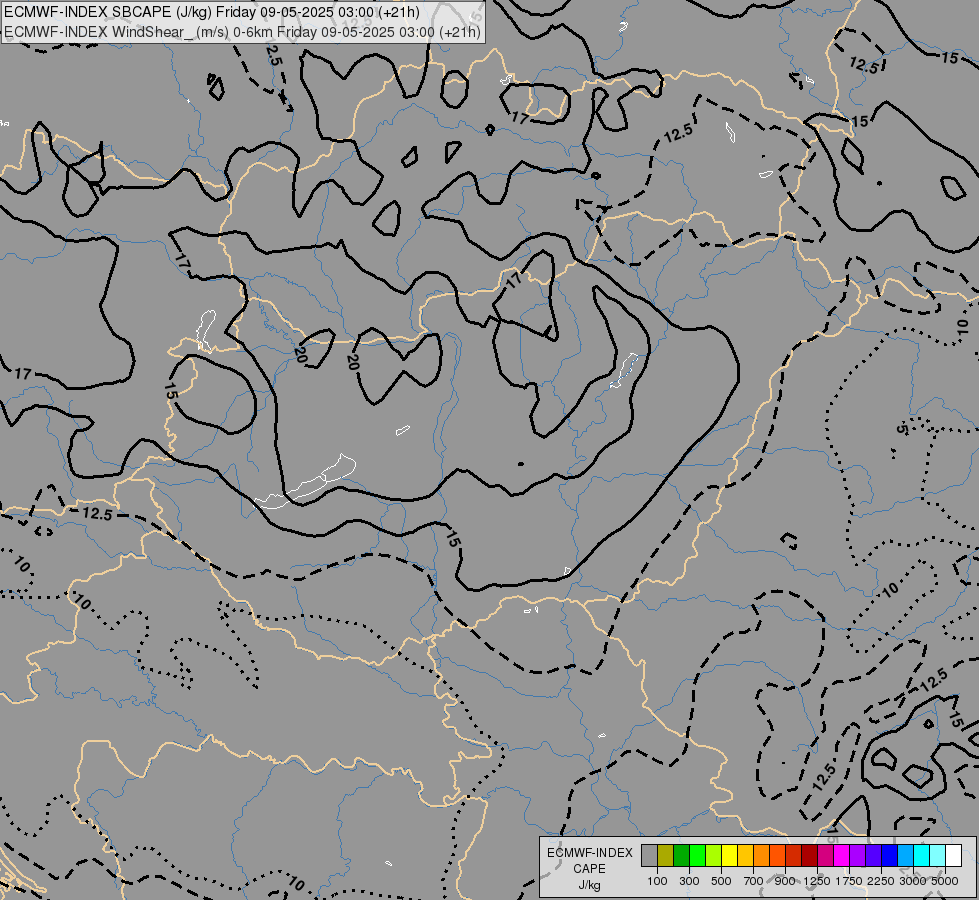Image resolution: width=979 pixels, height=900 pixels.
Task: Click the dotted contour label 5
Action: tap(901, 428)
